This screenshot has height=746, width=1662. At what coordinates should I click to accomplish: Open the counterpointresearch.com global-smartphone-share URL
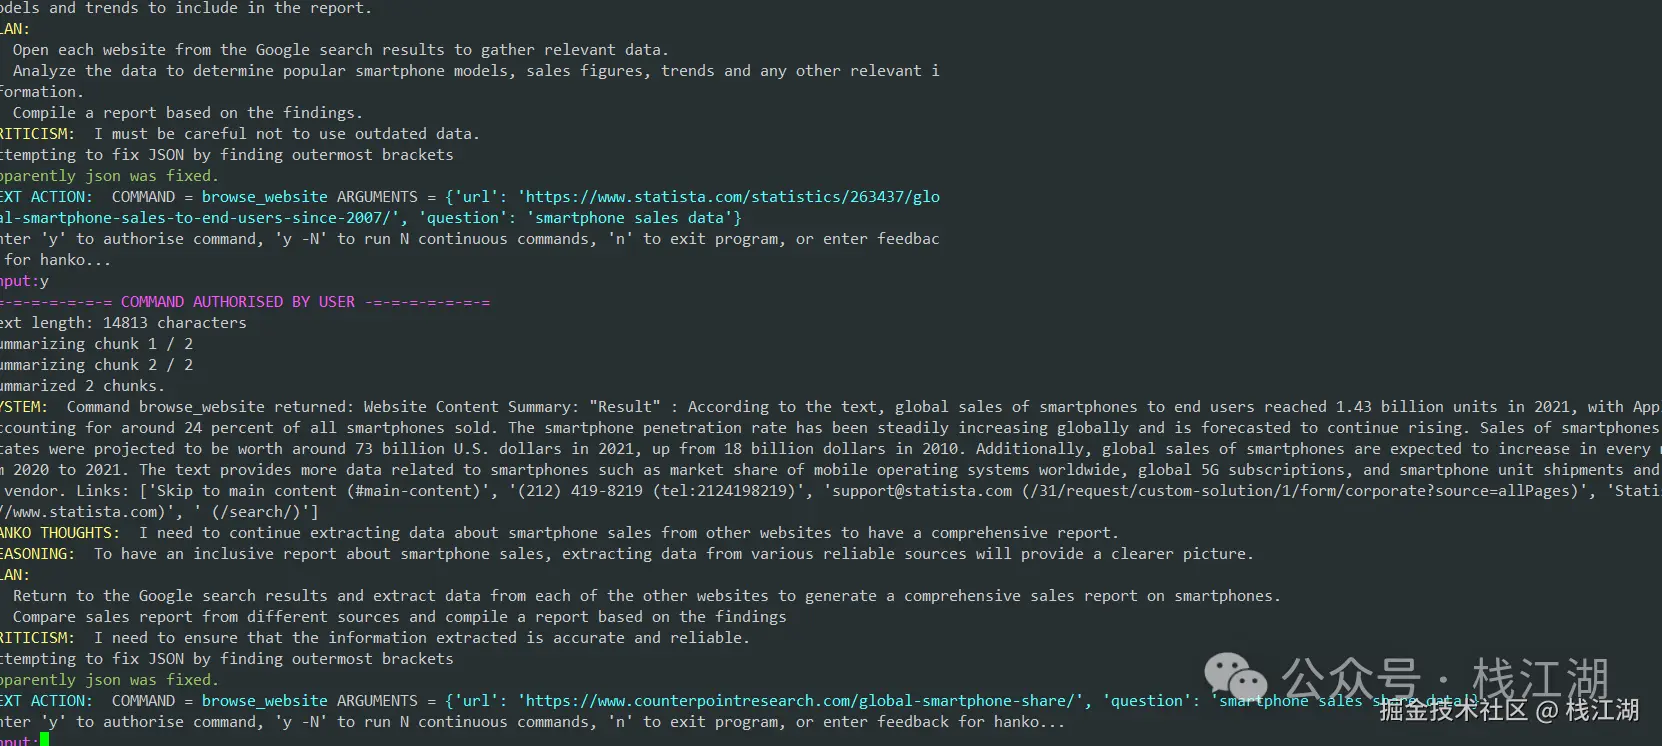[803, 701]
